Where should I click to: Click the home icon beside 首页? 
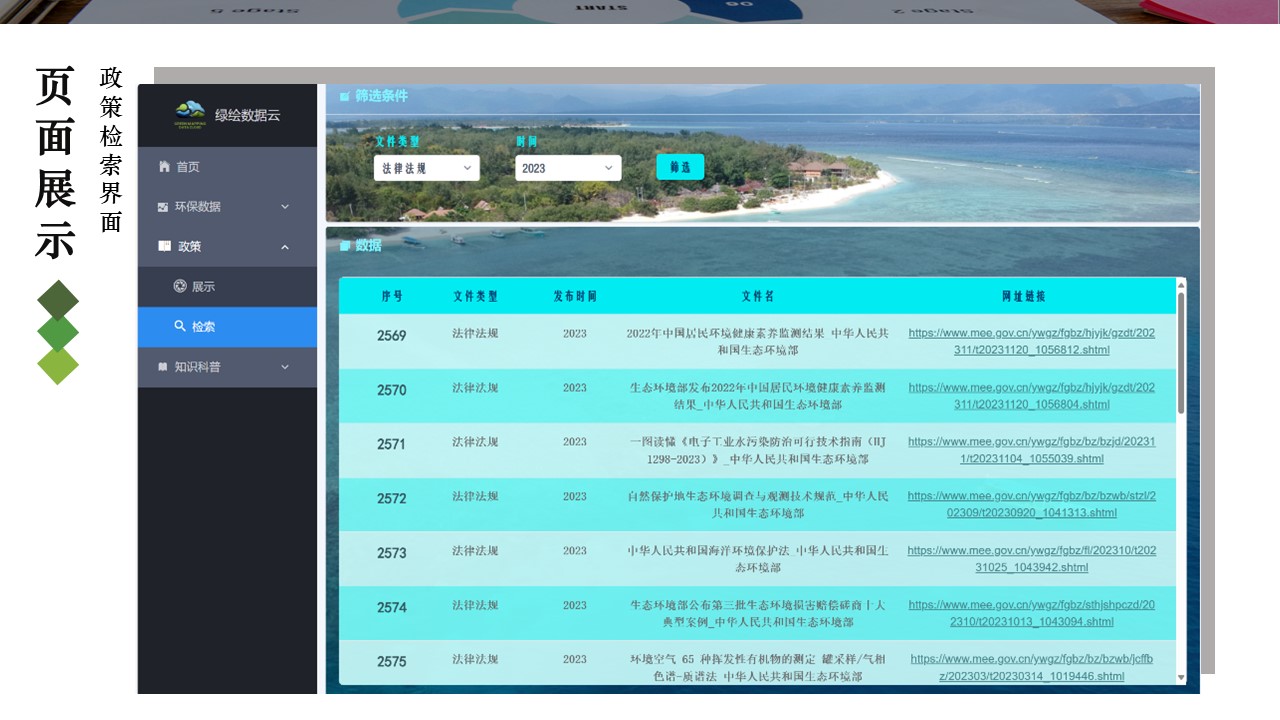click(x=164, y=167)
